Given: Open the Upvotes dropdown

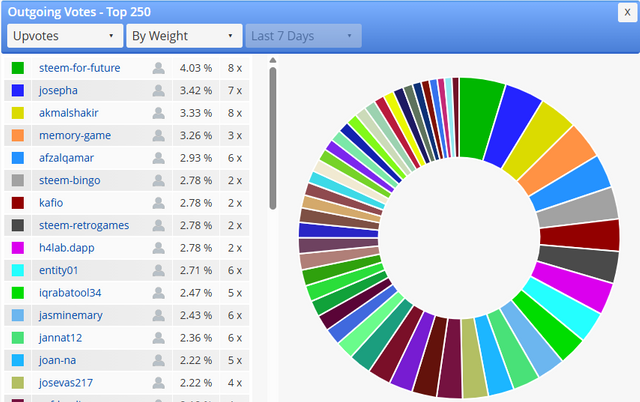Looking at the screenshot, I should click(x=65, y=36).
